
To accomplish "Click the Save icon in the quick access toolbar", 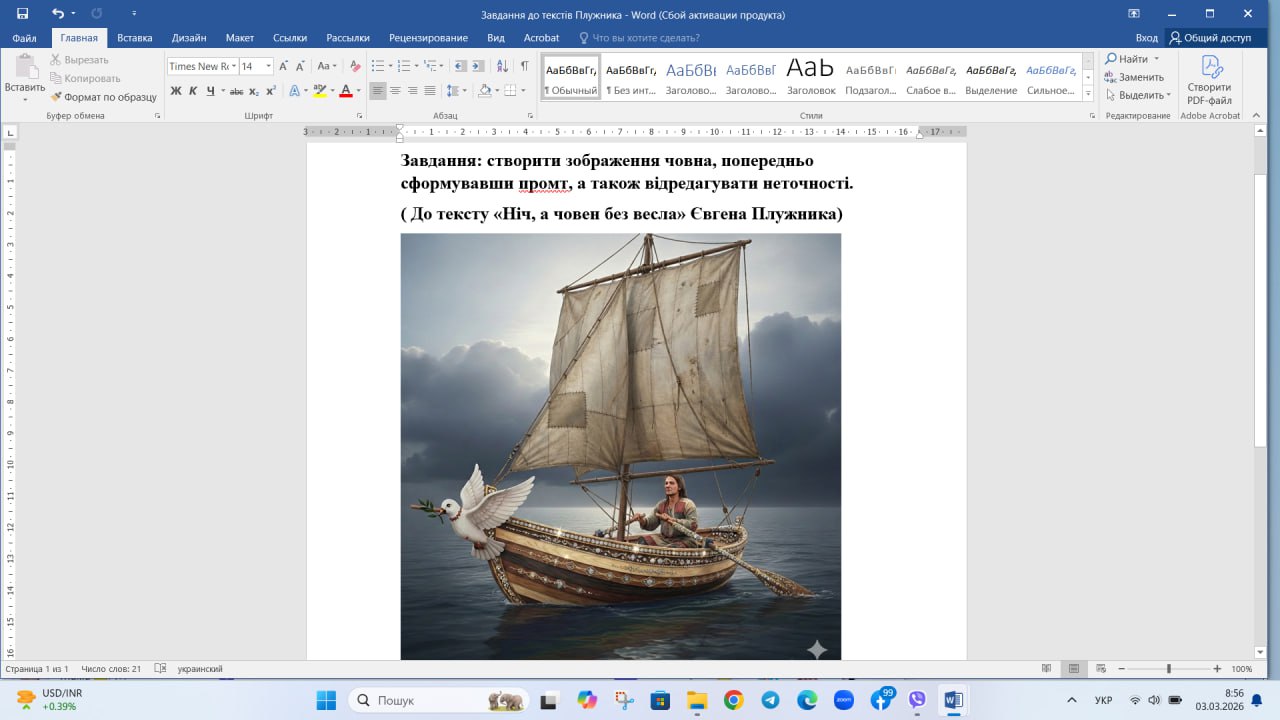I will tap(22, 14).
